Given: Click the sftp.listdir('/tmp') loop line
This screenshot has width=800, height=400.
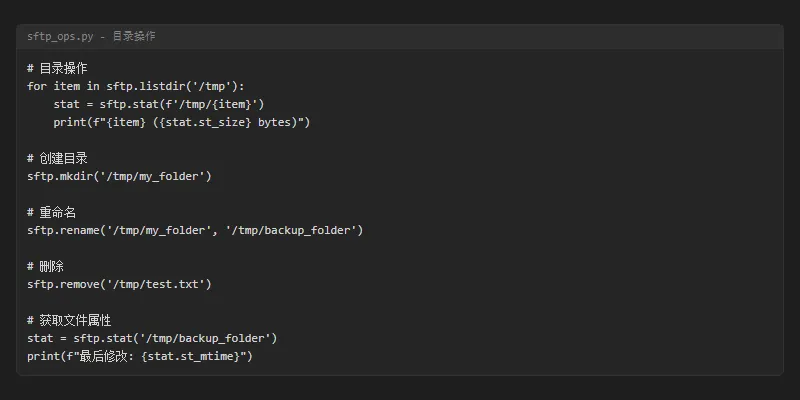Looking at the screenshot, I should 136,86.
